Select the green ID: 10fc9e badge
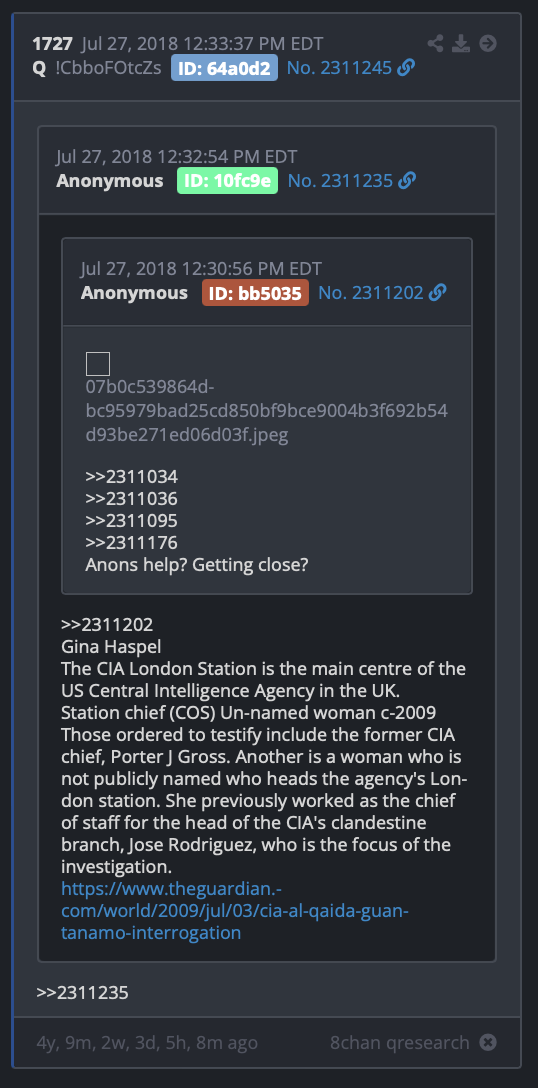 point(227,181)
